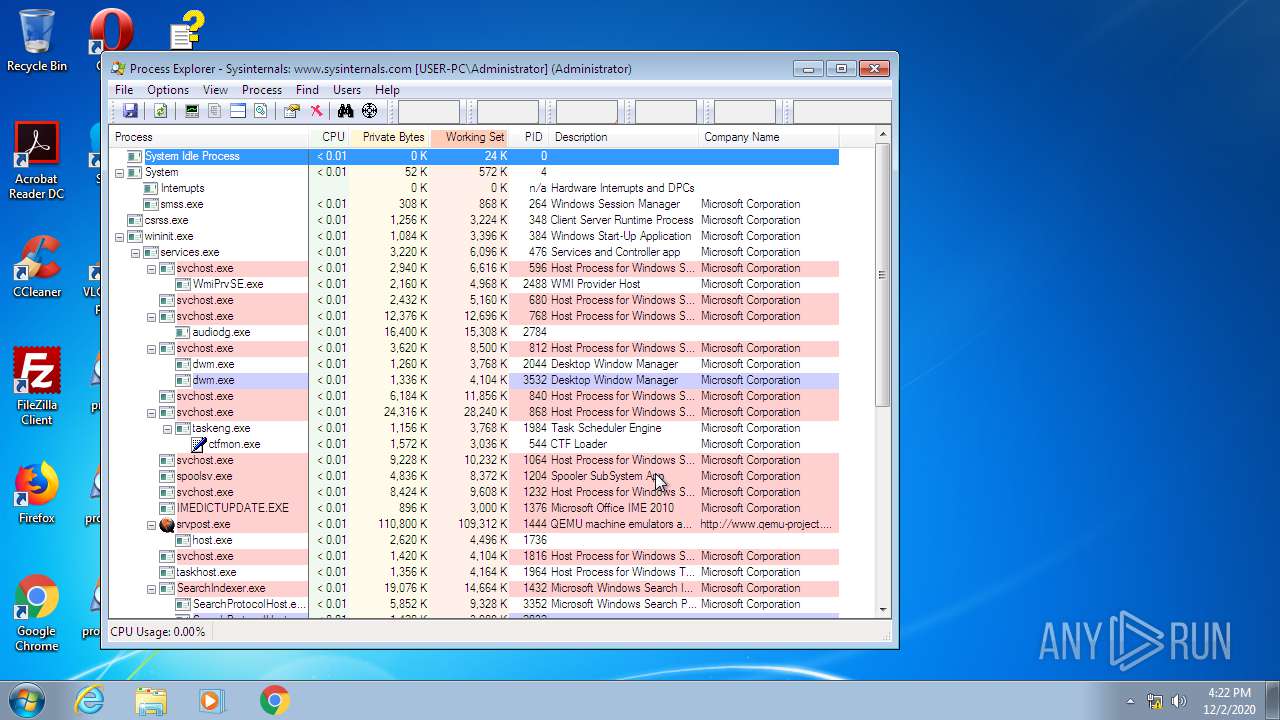The height and width of the screenshot is (720, 1280).
Task: Open the Help menu
Action: click(x=387, y=90)
